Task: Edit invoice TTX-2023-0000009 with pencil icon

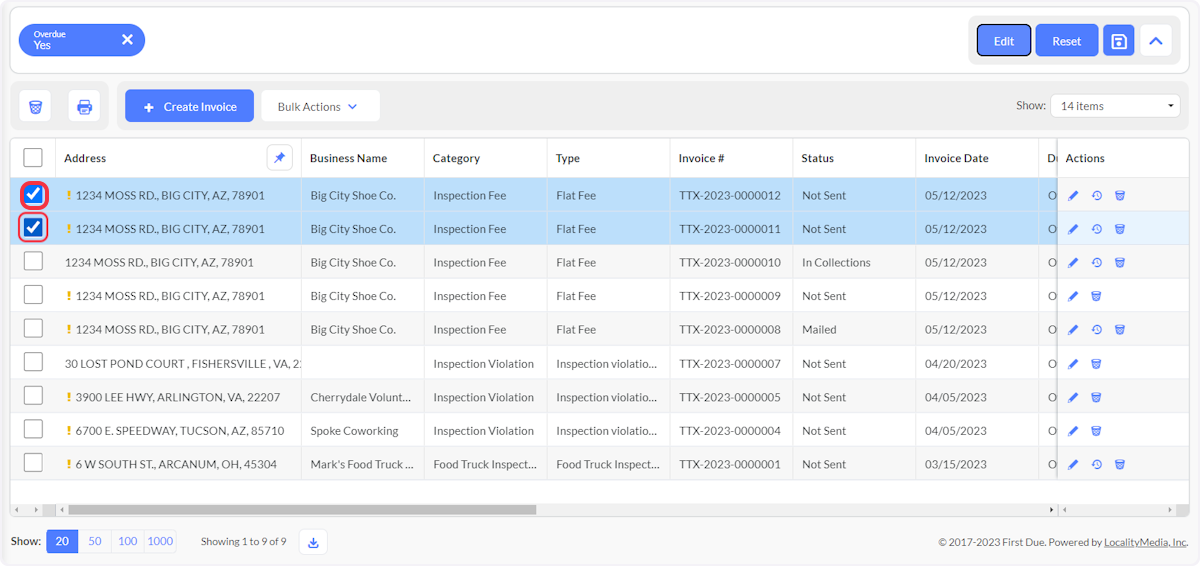Action: coord(1073,296)
